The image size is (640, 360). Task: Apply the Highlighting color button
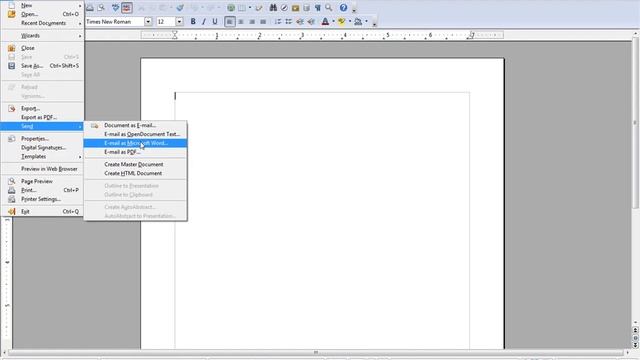(342, 22)
